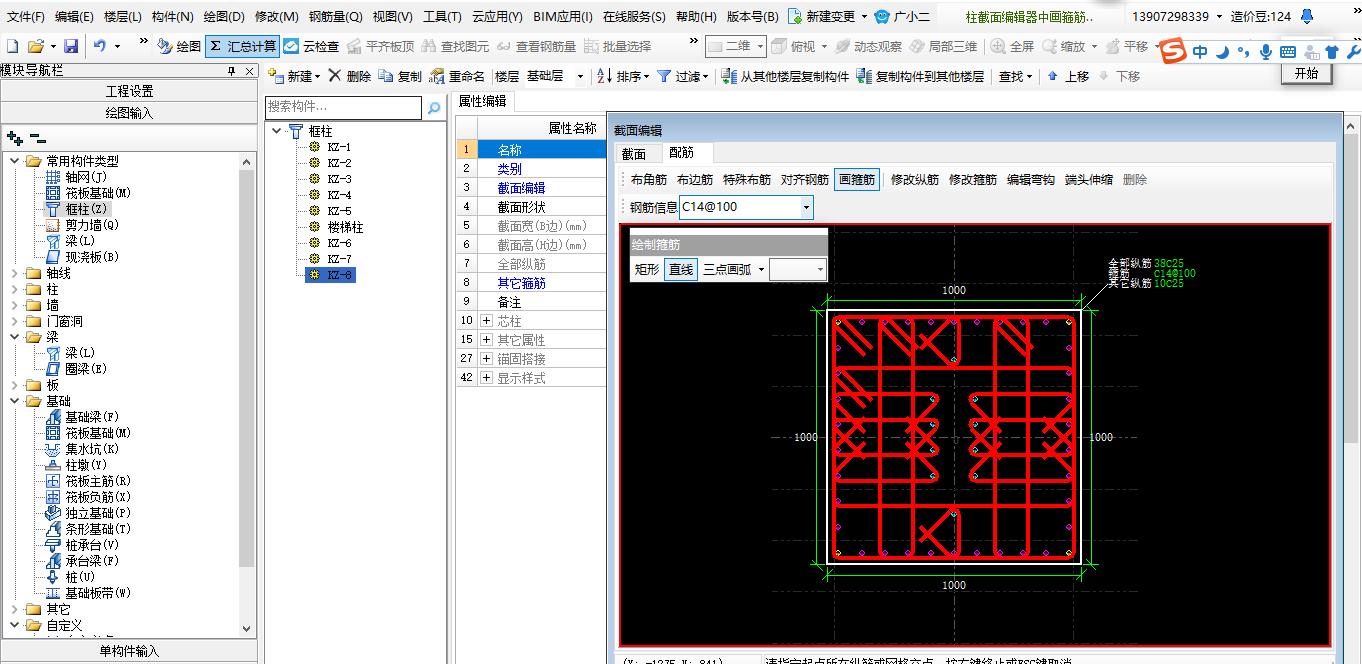This screenshot has width=1362, height=664.
Task: Click the Sogou input method icon
Action: pyautogui.click(x=1175, y=52)
